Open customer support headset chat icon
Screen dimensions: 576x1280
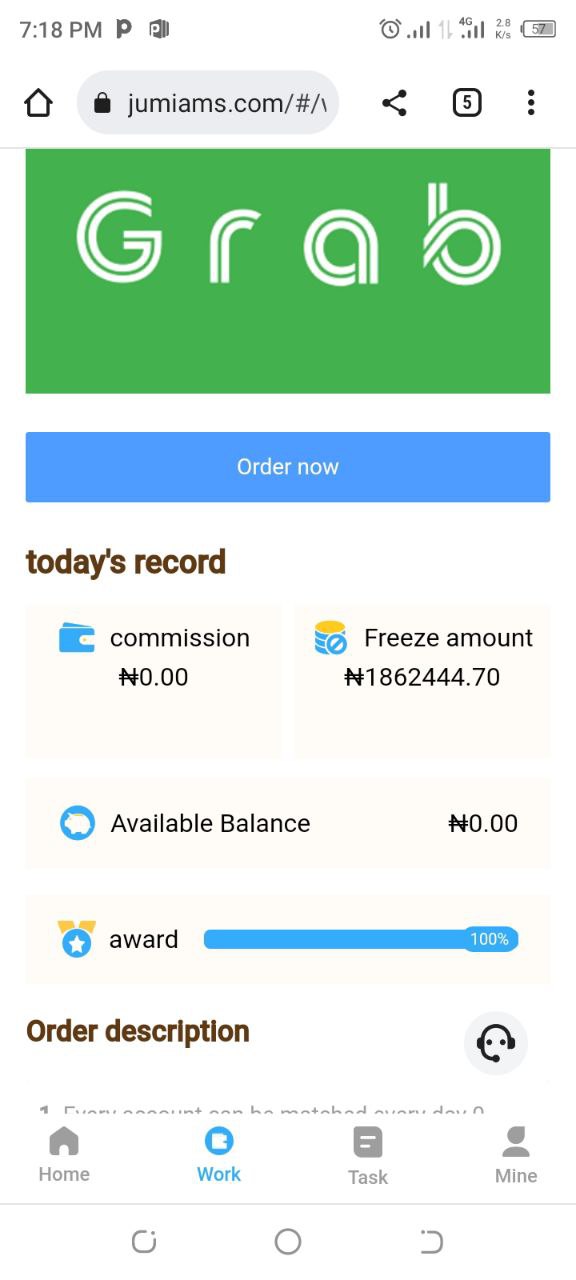click(x=496, y=1043)
